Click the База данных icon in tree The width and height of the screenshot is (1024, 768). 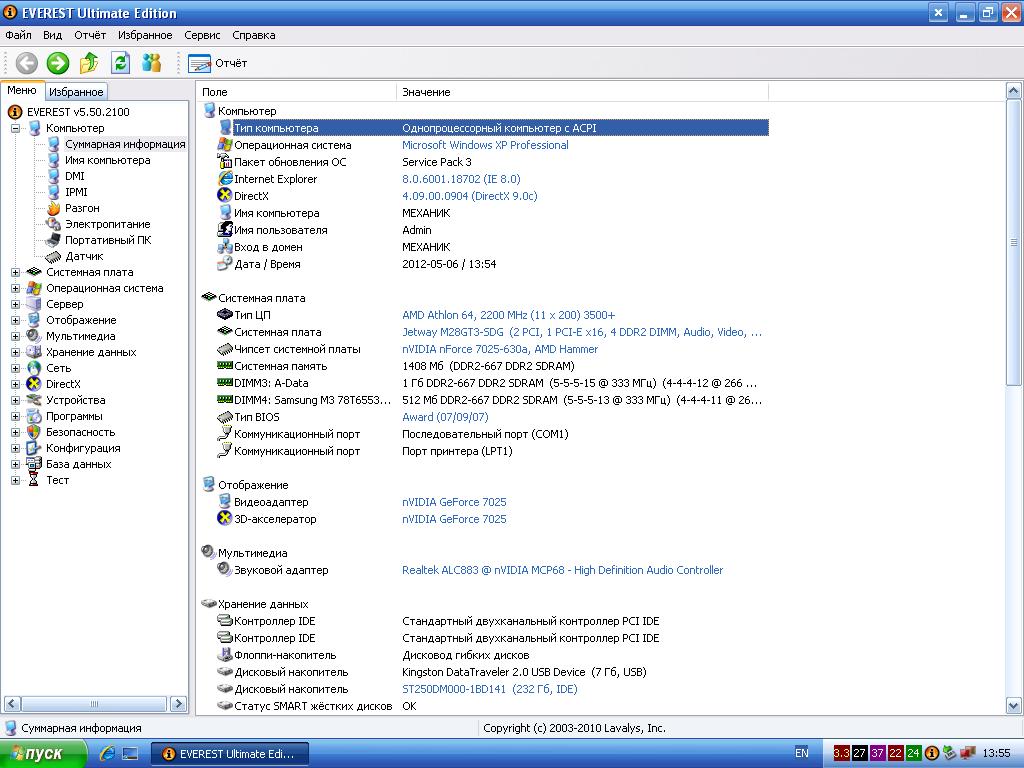pyautogui.click(x=34, y=464)
